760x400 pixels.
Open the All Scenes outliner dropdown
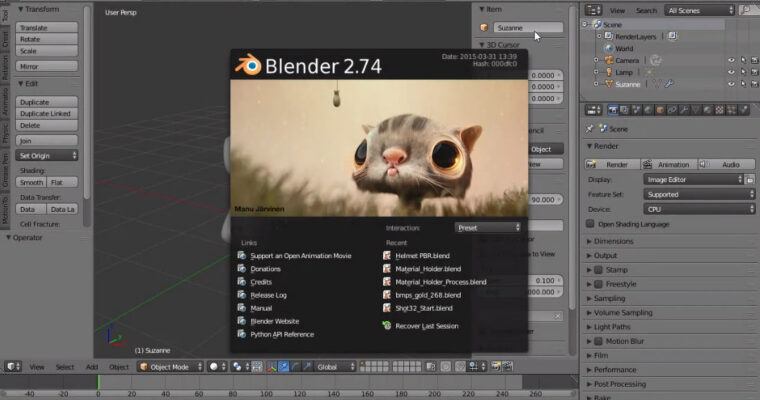click(699, 10)
